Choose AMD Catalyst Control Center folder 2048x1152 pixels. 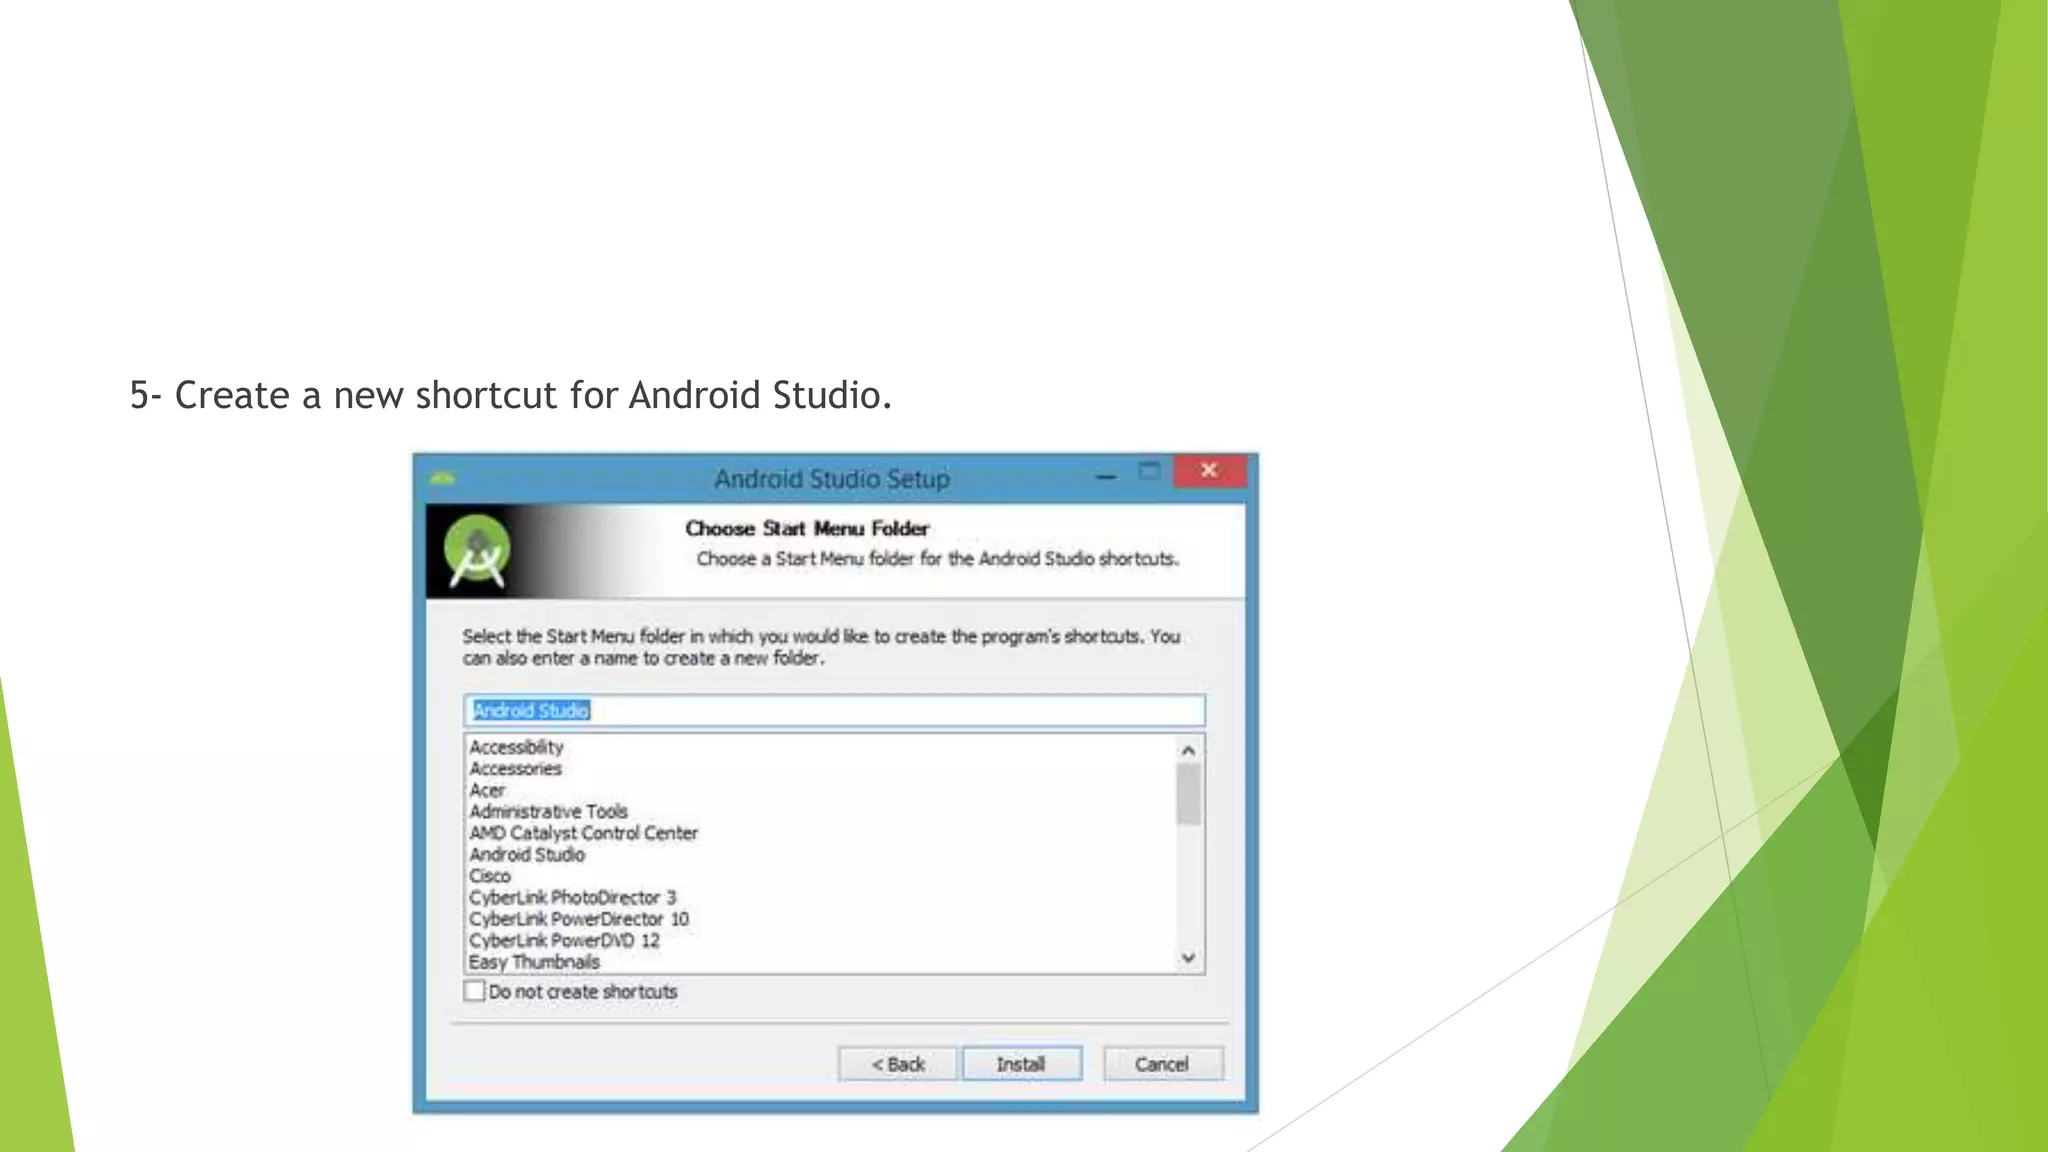coord(584,833)
